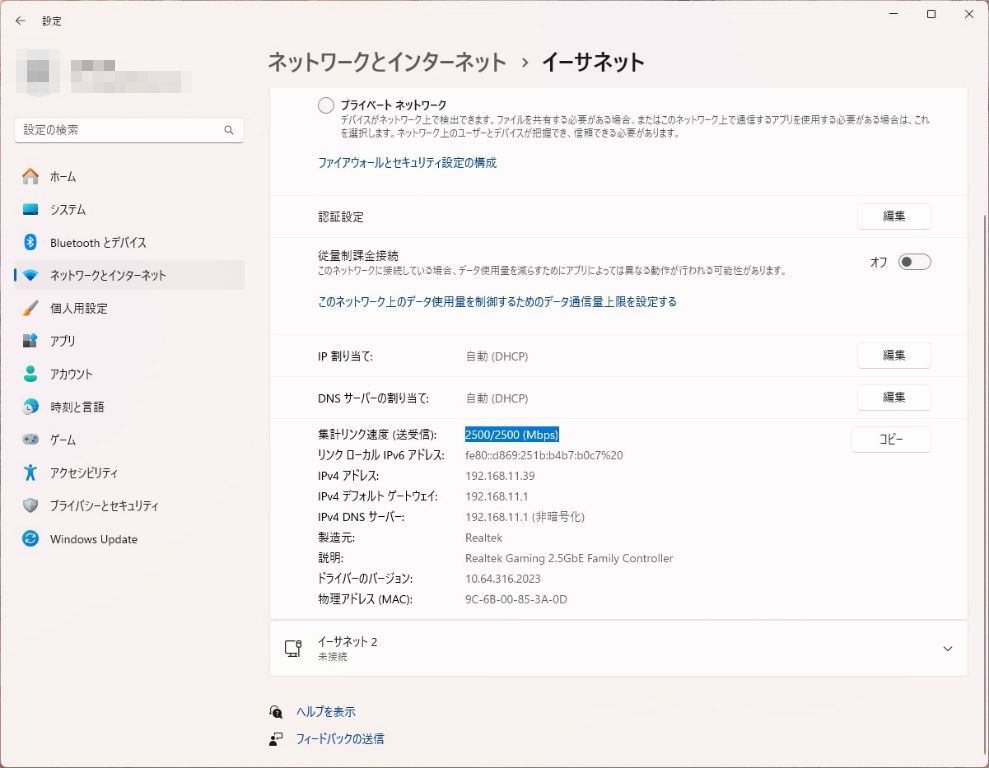Open ゲーム settings in the sidebar

62,440
